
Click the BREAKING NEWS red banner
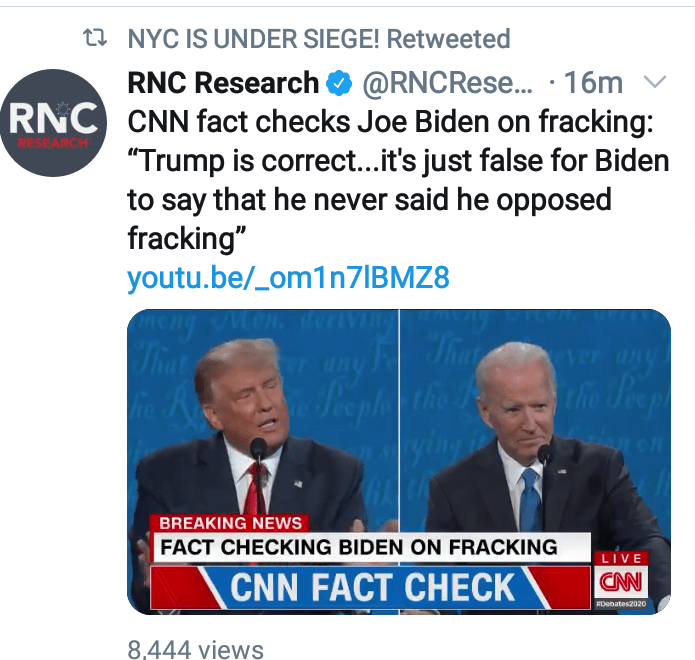click(x=230, y=522)
